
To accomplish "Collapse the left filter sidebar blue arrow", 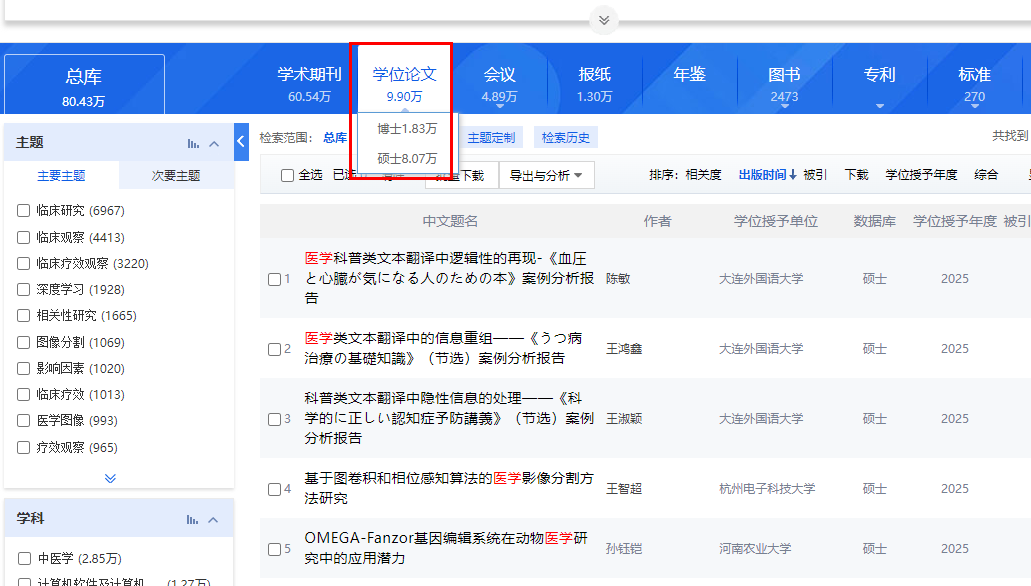I will pyautogui.click(x=241, y=141).
